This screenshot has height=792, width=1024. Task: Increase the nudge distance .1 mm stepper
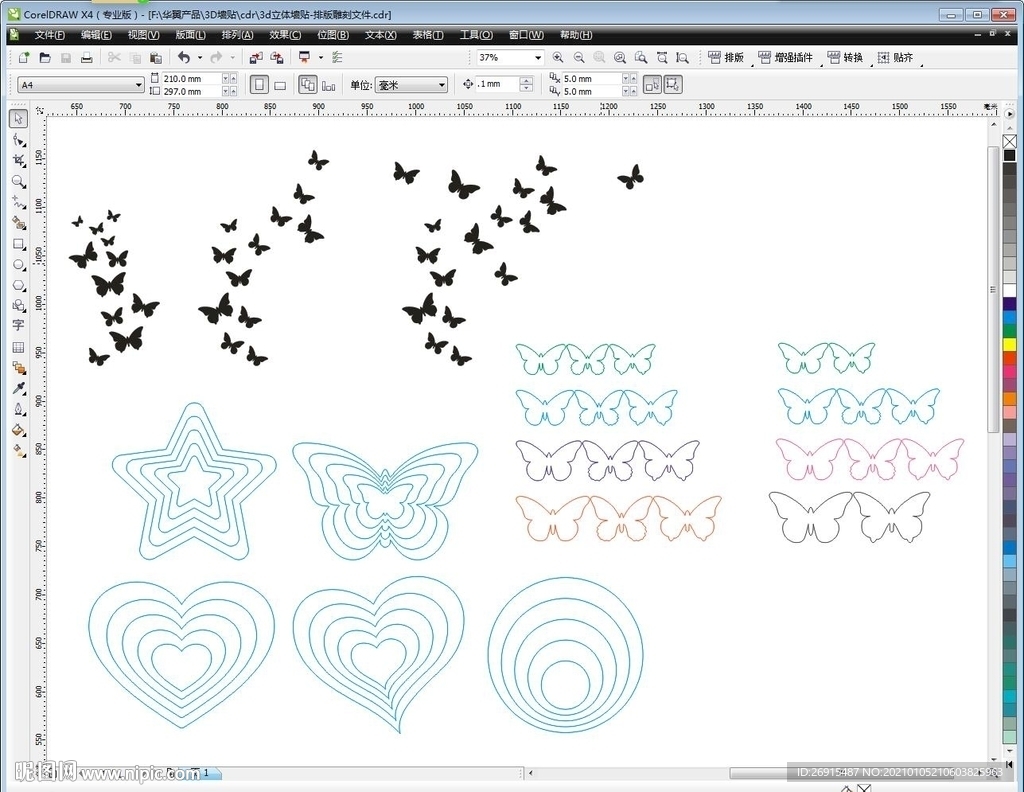(526, 80)
